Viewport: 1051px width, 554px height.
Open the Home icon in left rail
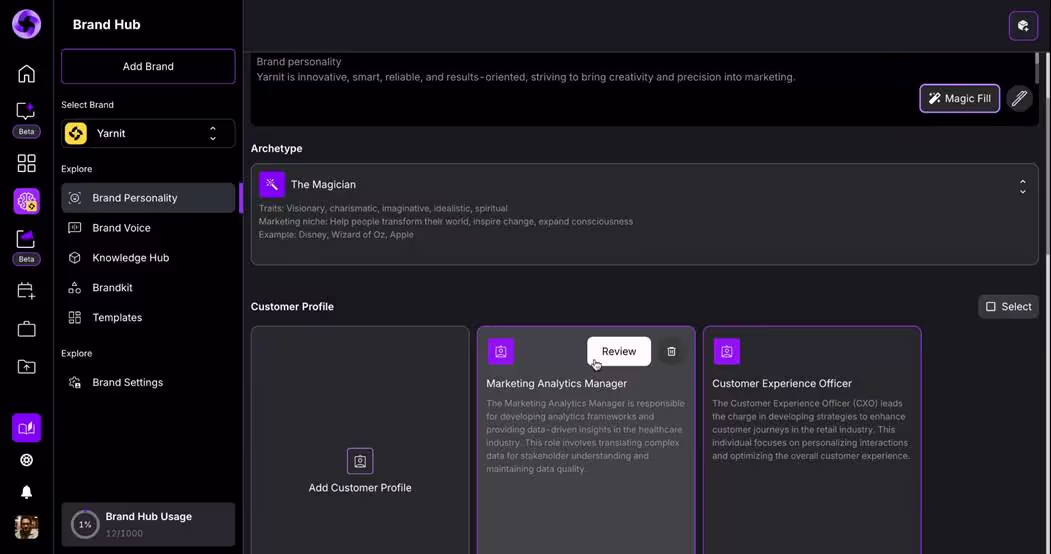pyautogui.click(x=26, y=74)
